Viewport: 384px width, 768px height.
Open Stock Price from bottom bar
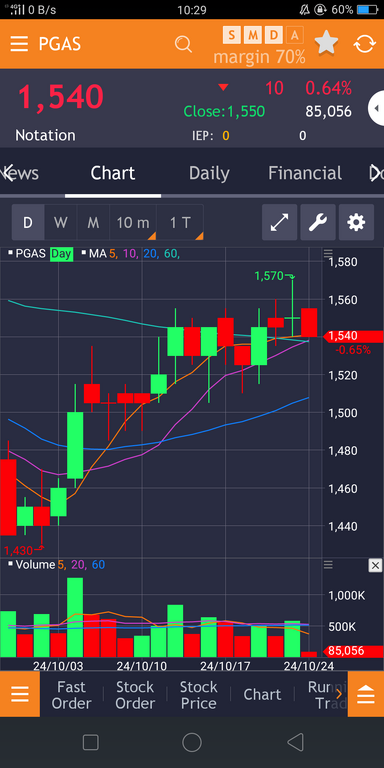point(198,695)
